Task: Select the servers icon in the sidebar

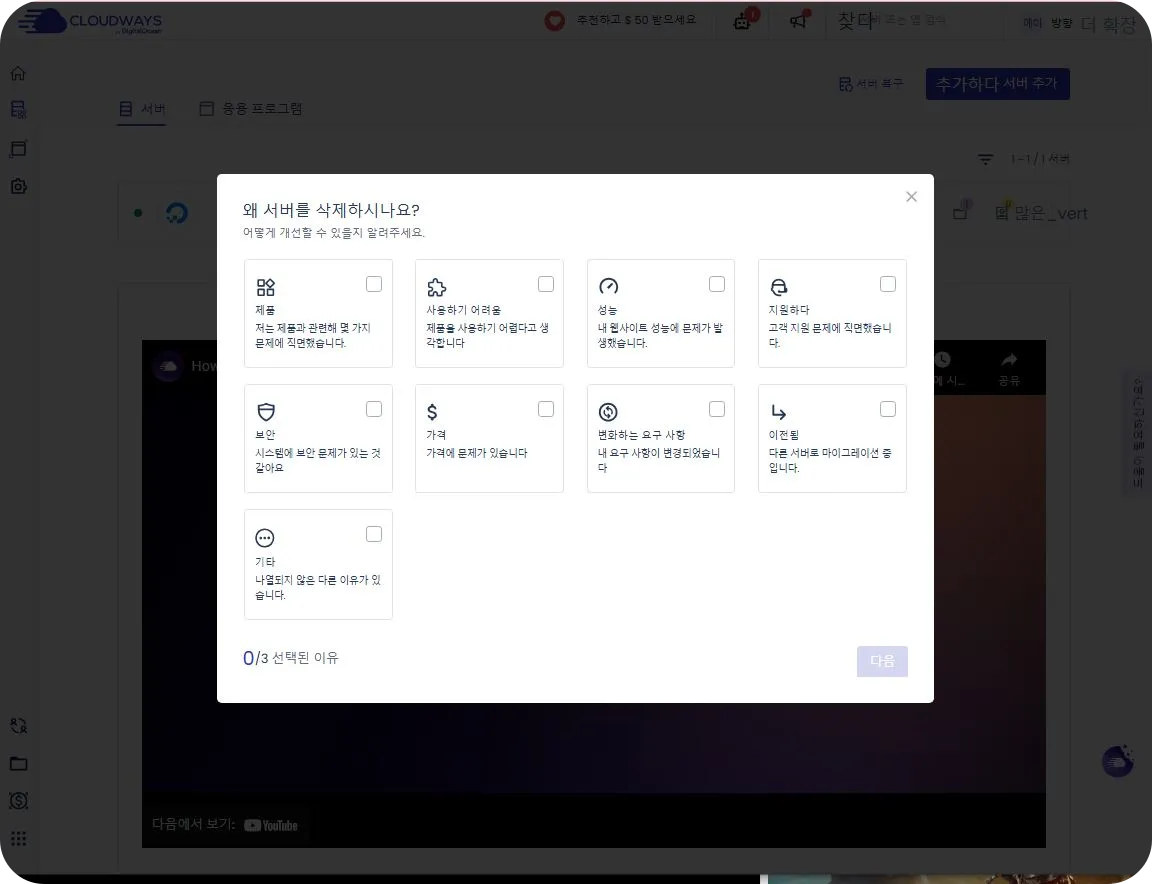Action: pyautogui.click(x=18, y=110)
